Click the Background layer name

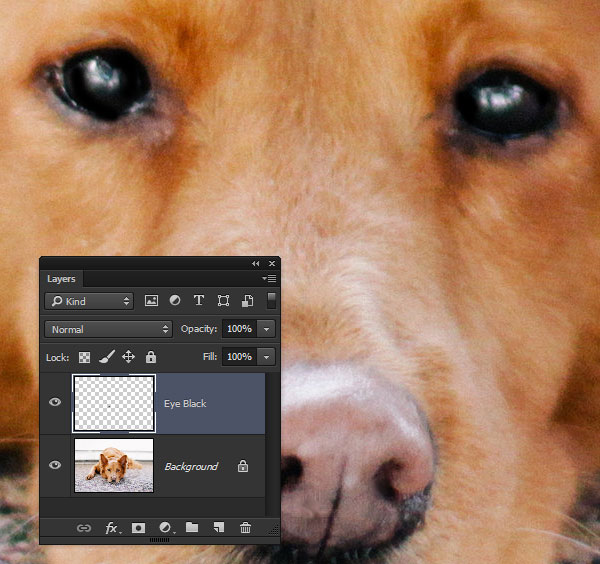191,466
